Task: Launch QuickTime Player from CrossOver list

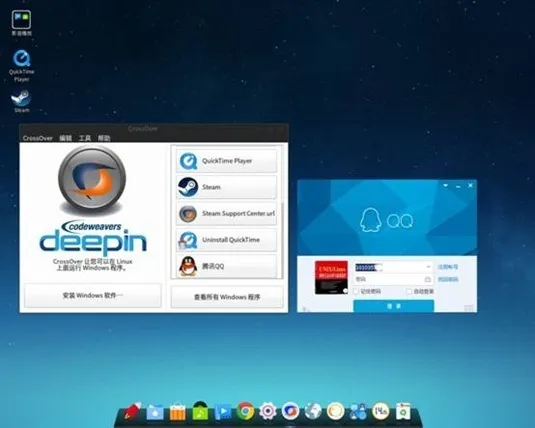Action: coord(226,161)
